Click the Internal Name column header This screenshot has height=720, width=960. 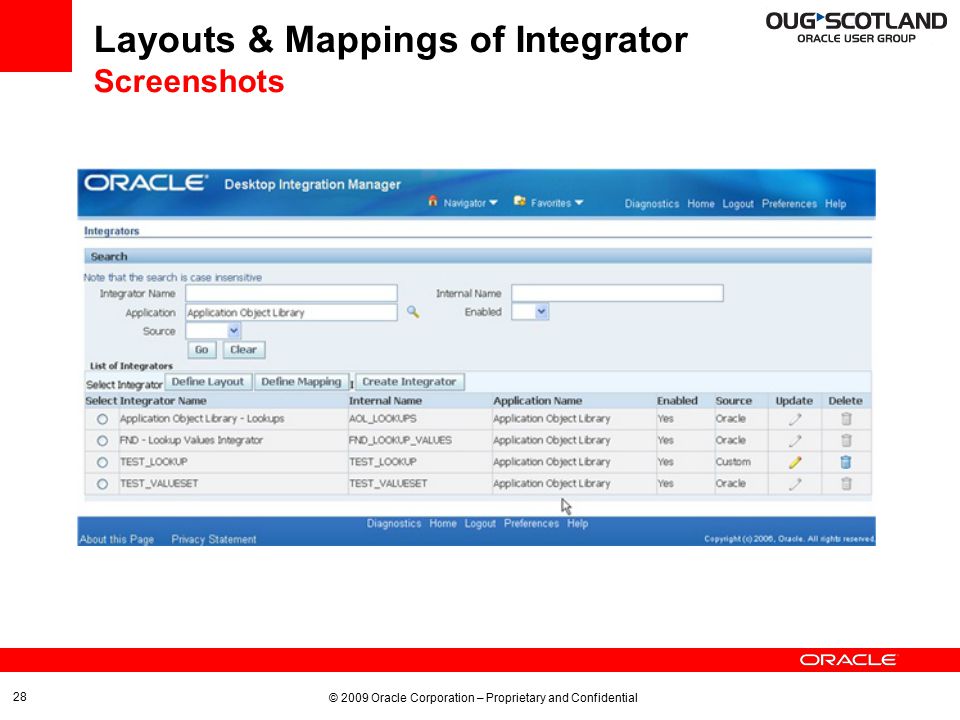[385, 401]
